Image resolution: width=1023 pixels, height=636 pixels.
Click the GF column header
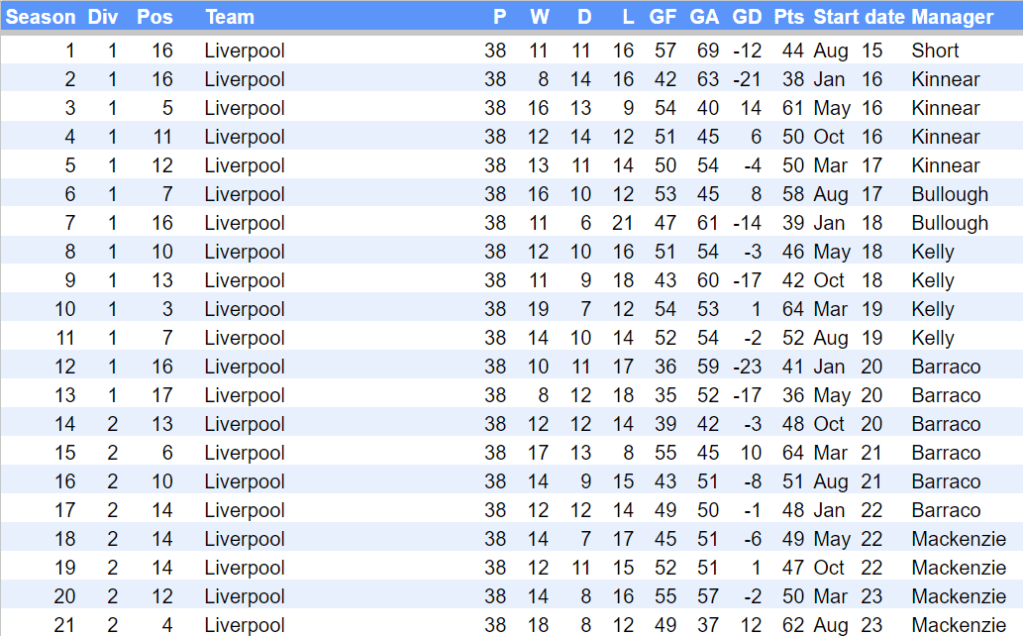(x=663, y=17)
